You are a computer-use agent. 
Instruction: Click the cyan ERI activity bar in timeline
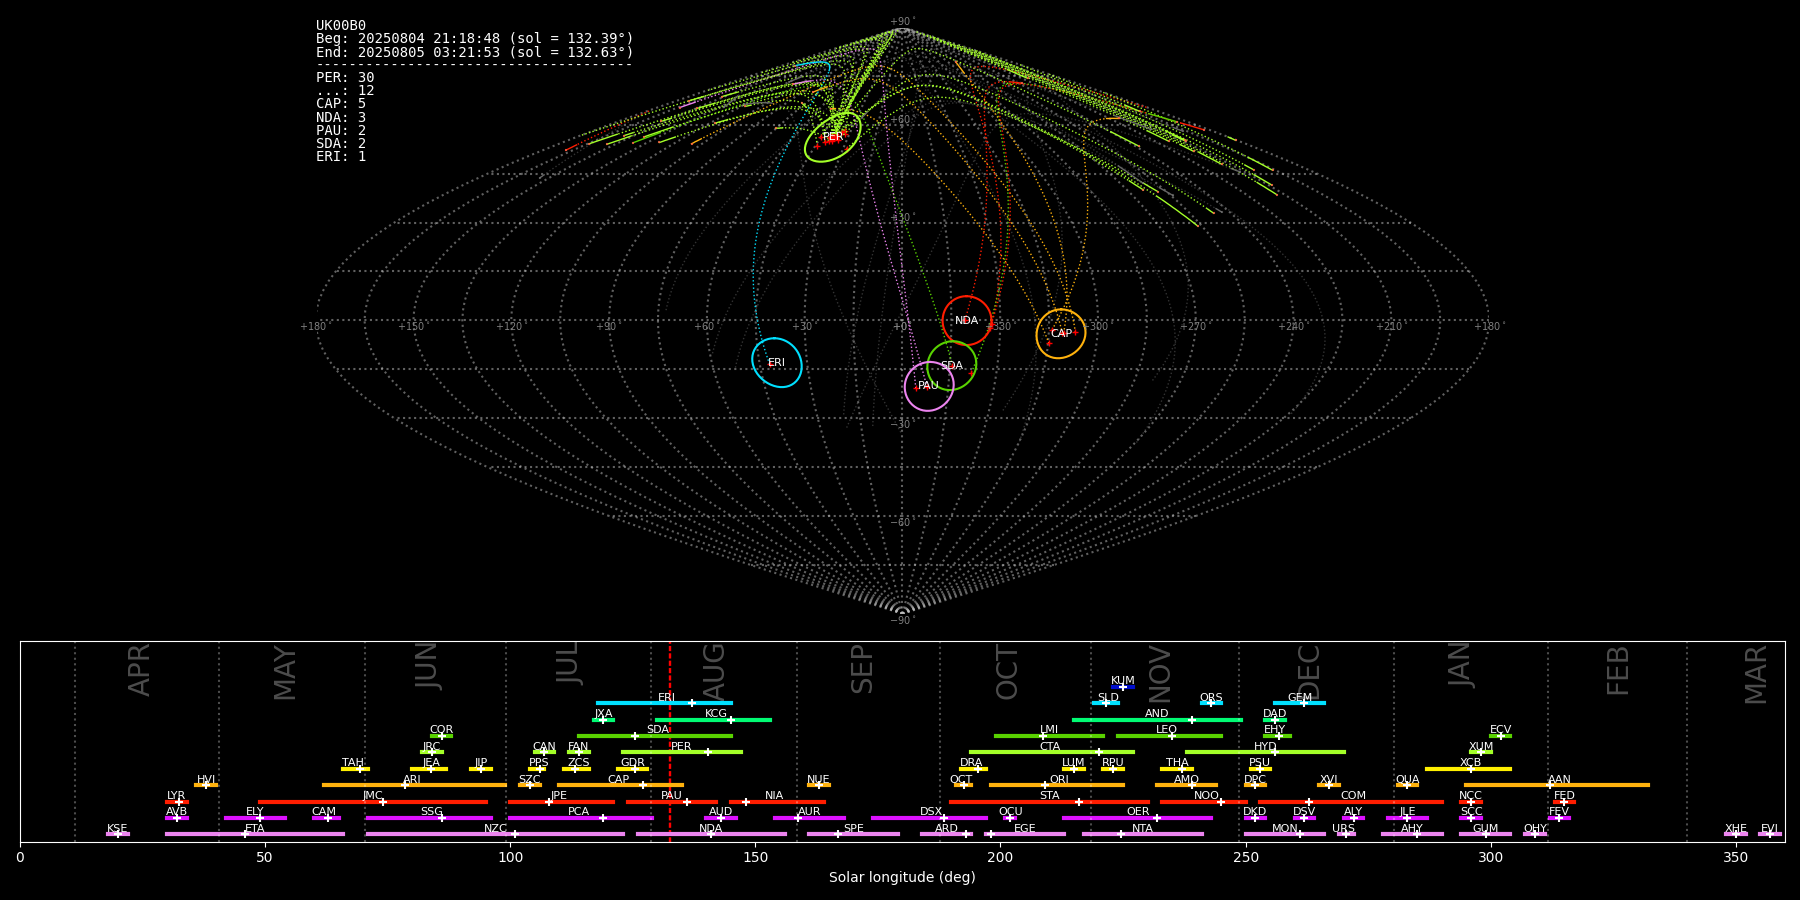coord(664,703)
